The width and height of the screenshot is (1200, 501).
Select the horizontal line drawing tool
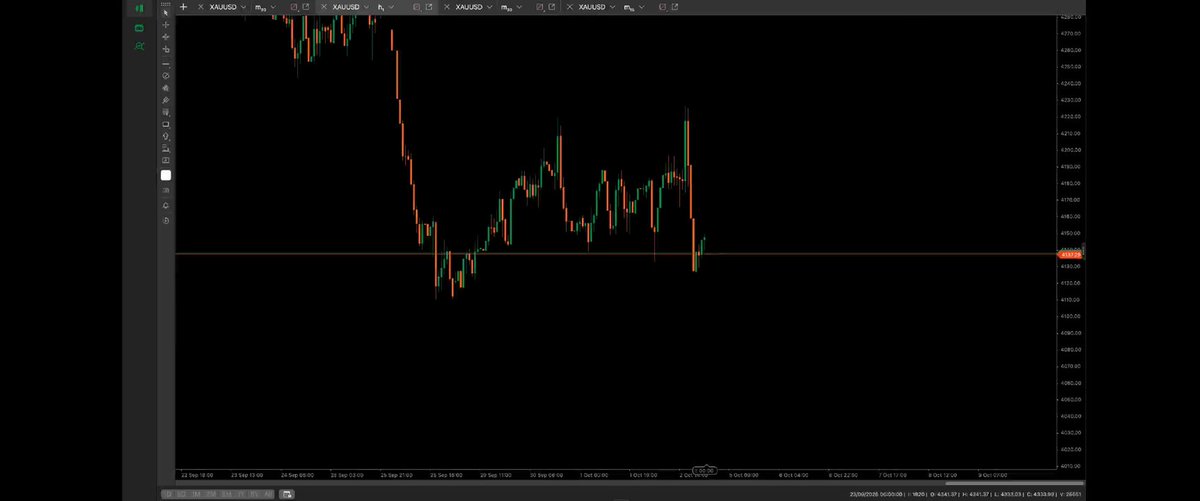(166, 63)
